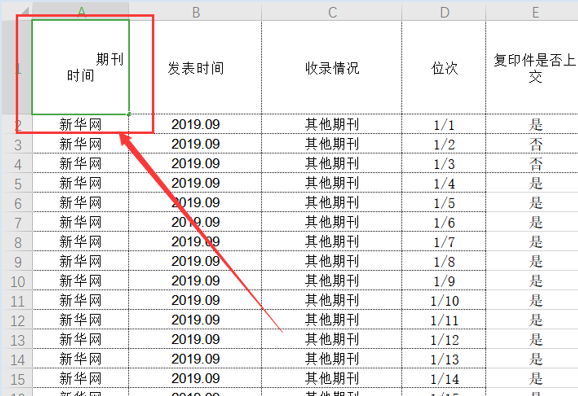Click the 1/11 ranking cell
578x396 pixels.
click(x=444, y=320)
